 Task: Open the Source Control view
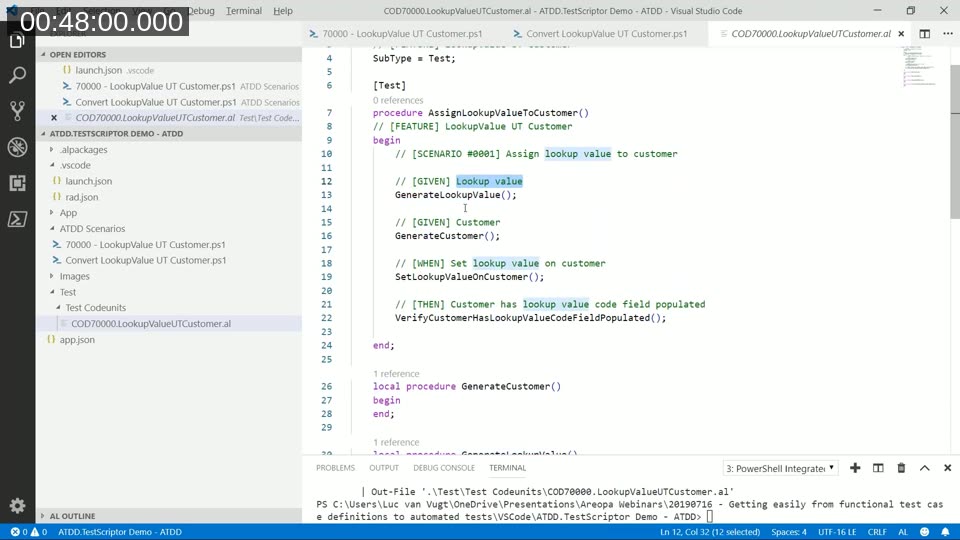pyautogui.click(x=17, y=111)
